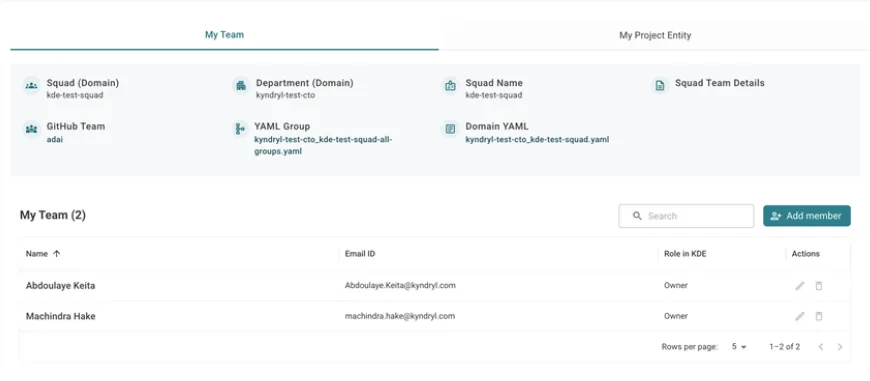Viewport: 870px width, 381px height.
Task: Click the Name column sort arrow
Action: pos(56,253)
